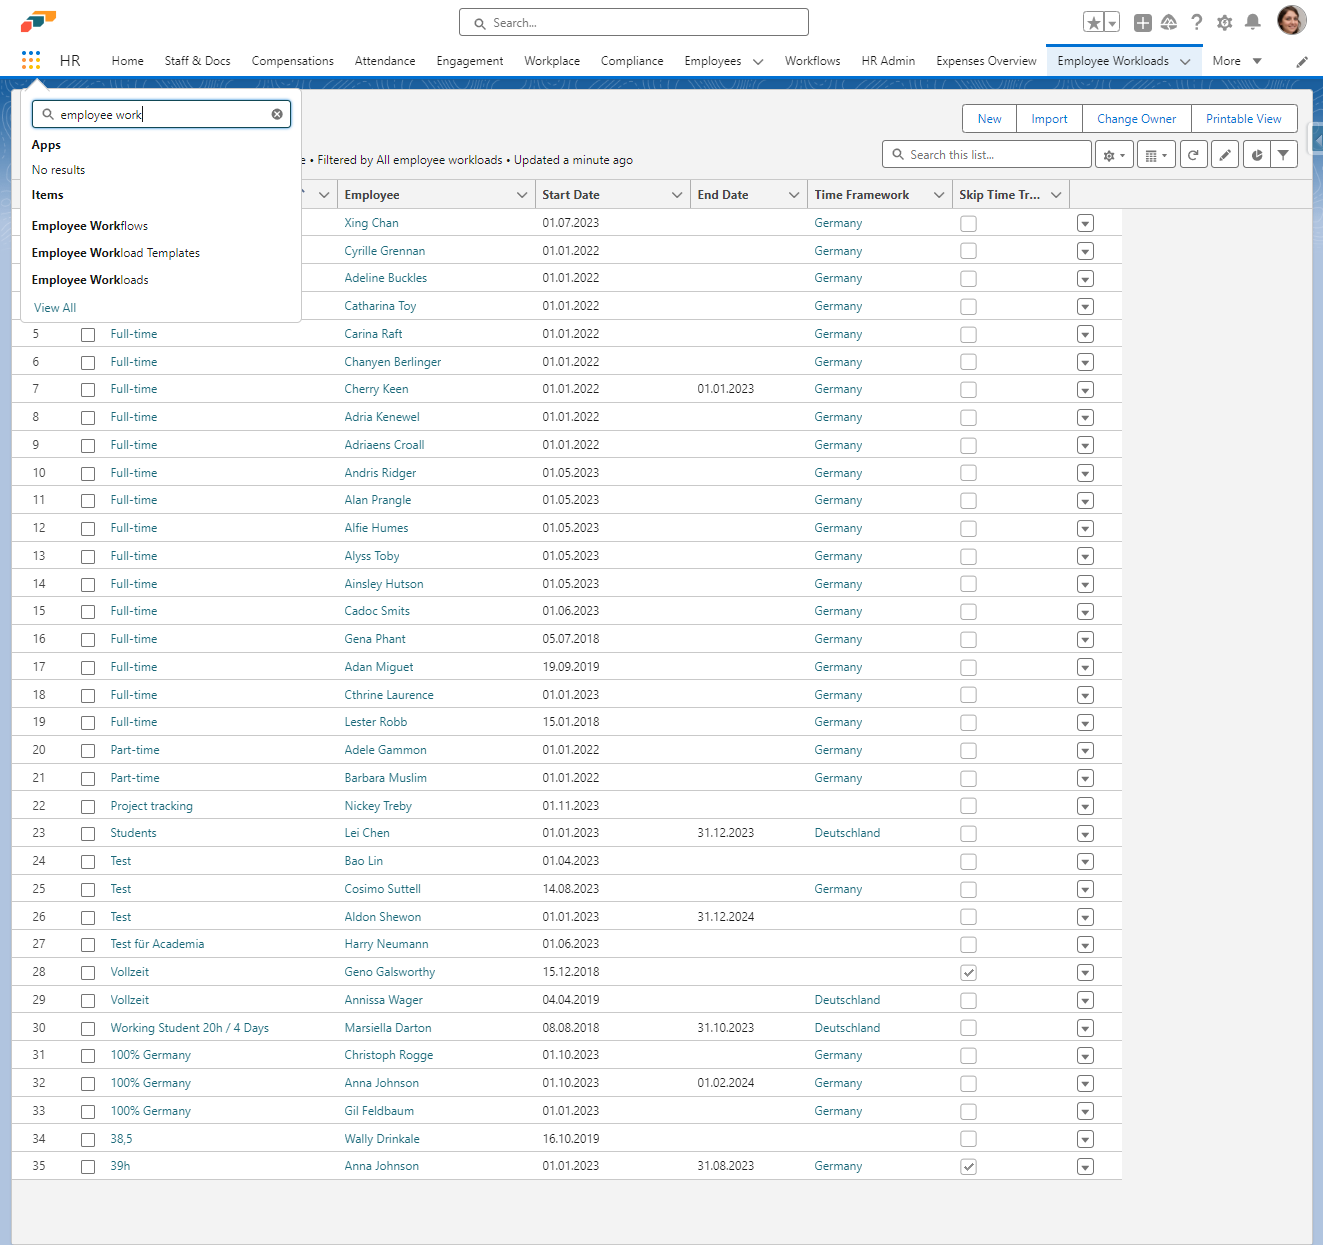The width and height of the screenshot is (1323, 1245).
Task: Uncheck Skip Time Tracking for Anna Johnson row 35
Action: [x=968, y=1166]
